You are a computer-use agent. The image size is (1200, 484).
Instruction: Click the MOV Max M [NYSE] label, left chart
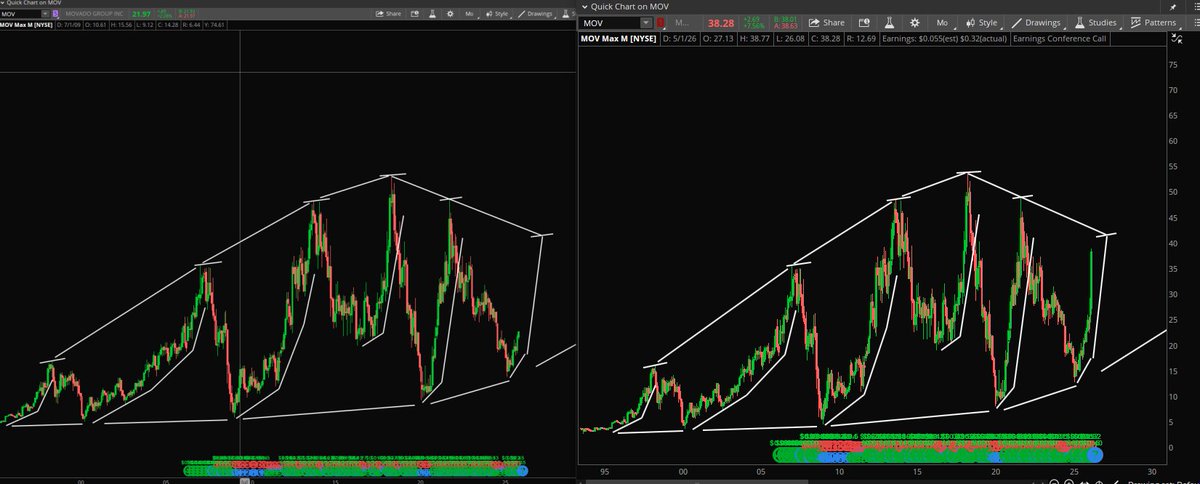point(27,25)
